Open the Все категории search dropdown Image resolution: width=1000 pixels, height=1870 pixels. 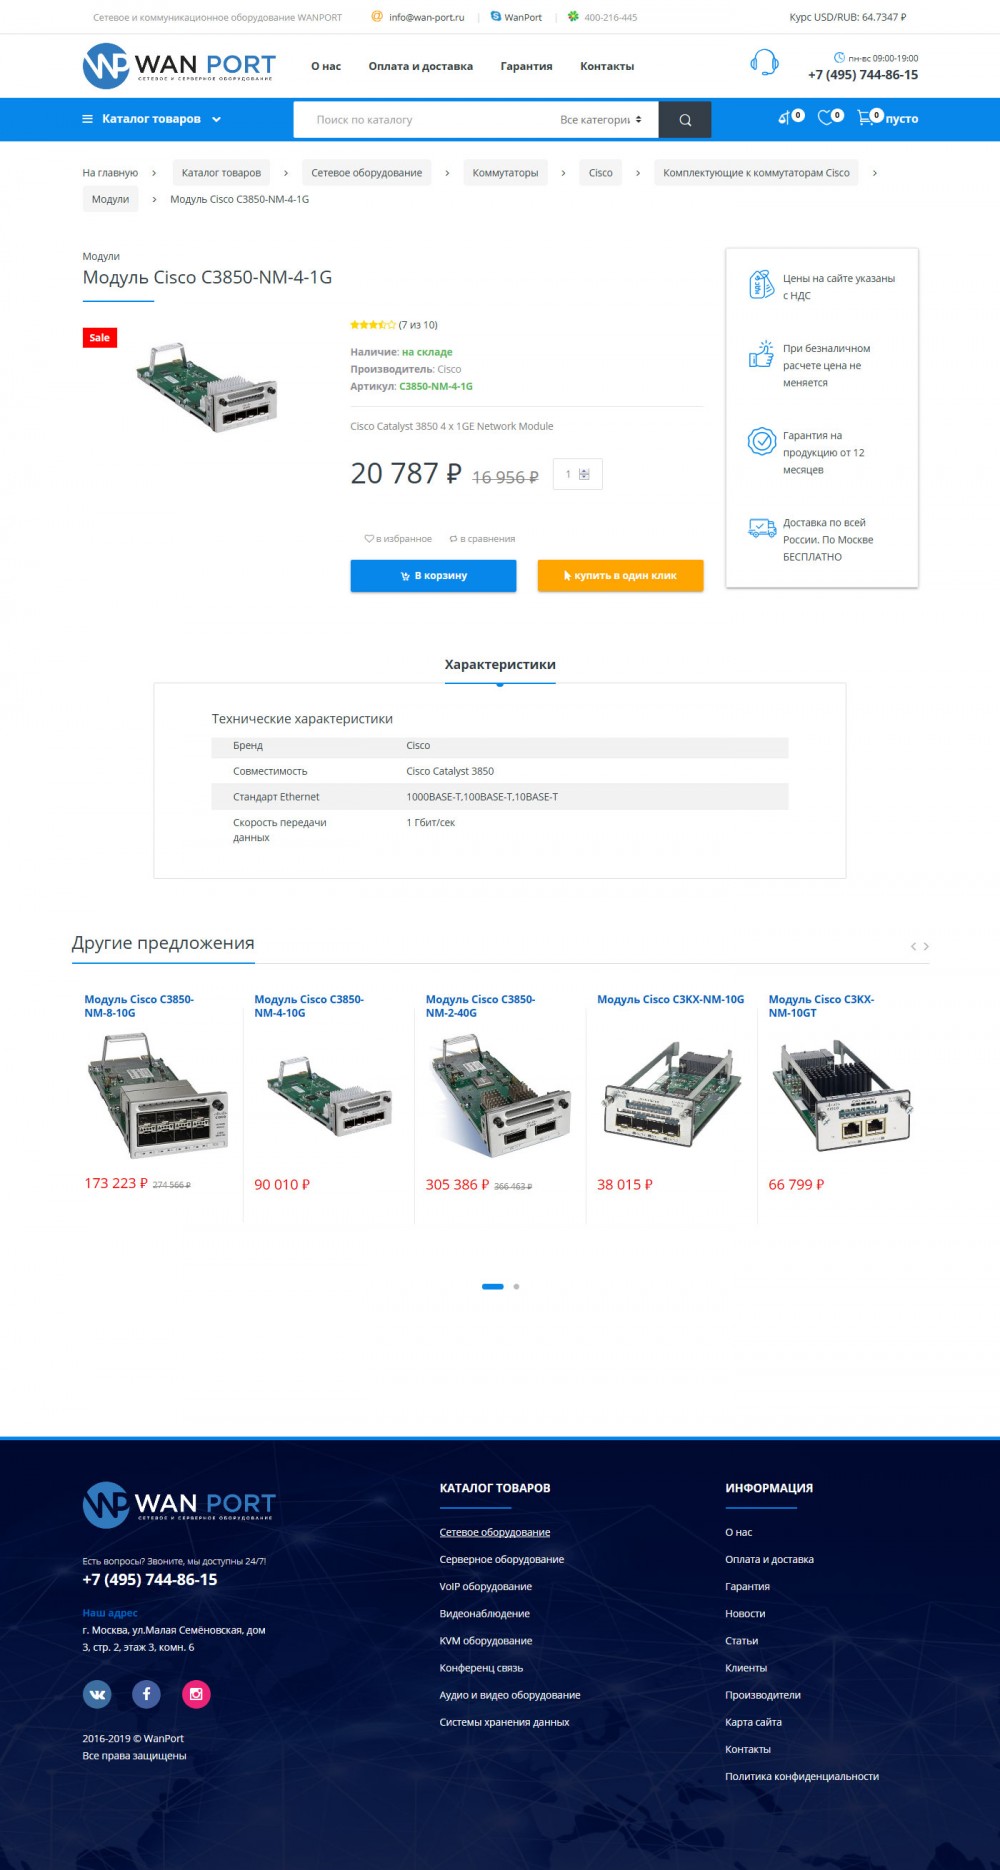[600, 120]
